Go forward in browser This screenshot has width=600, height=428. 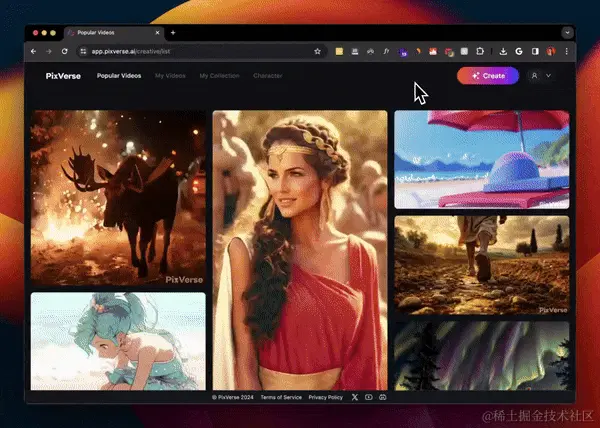point(49,51)
